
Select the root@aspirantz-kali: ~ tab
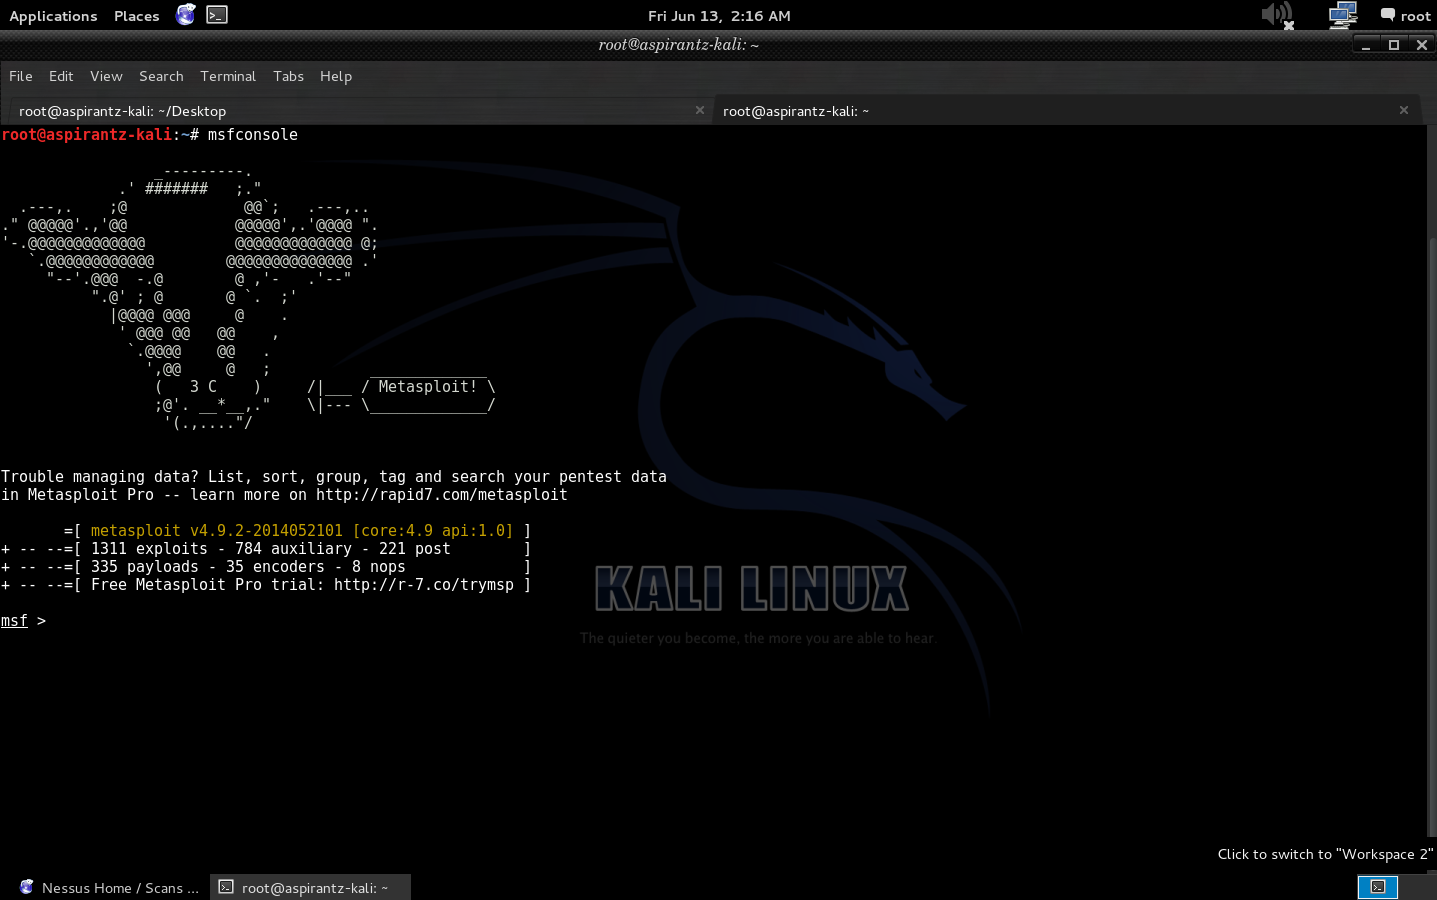1068,110
